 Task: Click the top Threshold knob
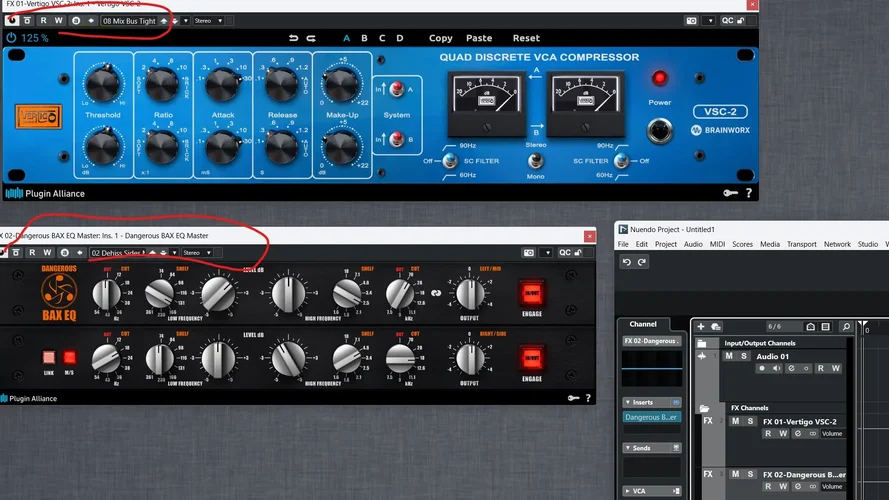tap(103, 84)
